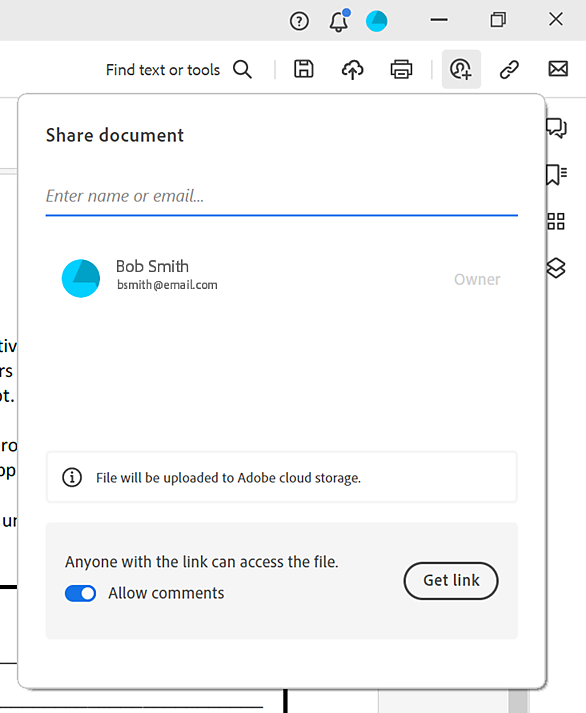This screenshot has width=586, height=713.
Task: Open the Layers panel icon
Action: 556,268
